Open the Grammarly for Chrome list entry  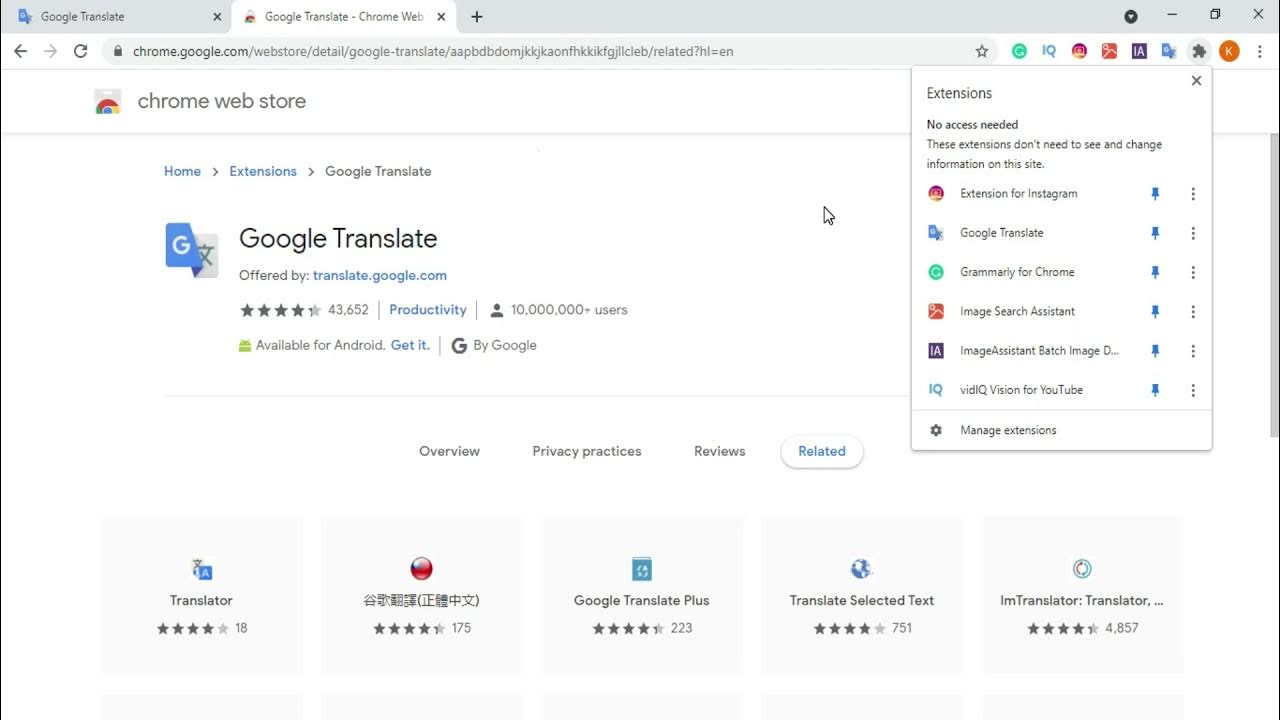coord(1017,272)
